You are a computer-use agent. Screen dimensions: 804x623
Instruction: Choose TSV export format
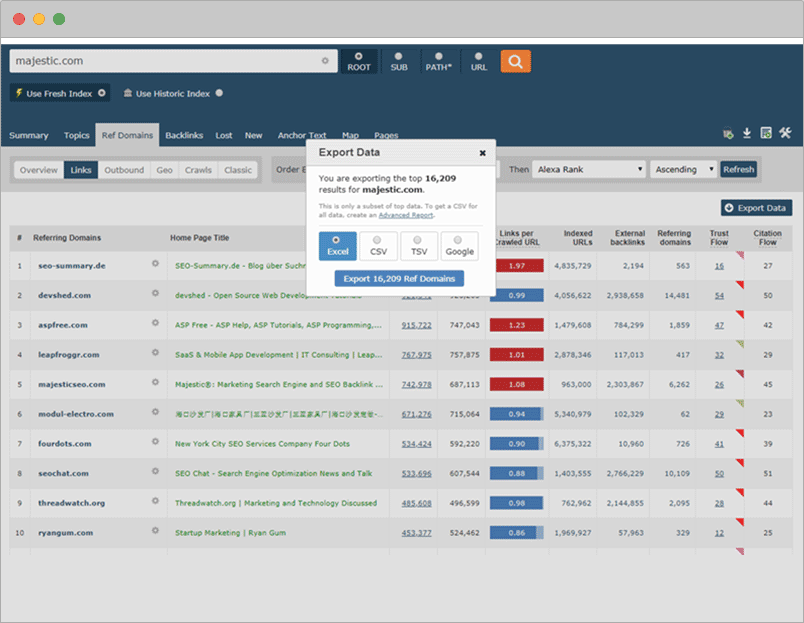coord(419,246)
